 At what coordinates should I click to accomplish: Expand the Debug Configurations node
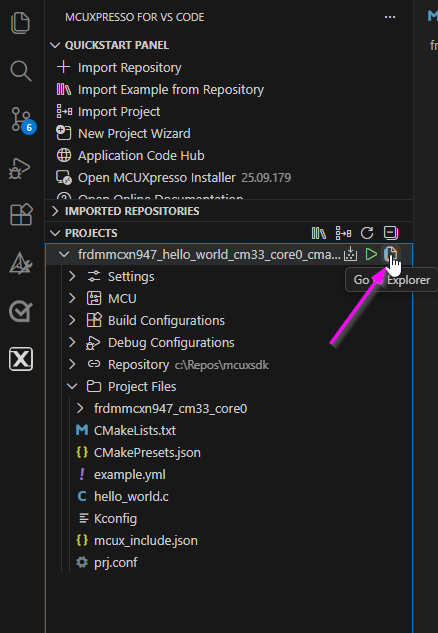coord(72,342)
